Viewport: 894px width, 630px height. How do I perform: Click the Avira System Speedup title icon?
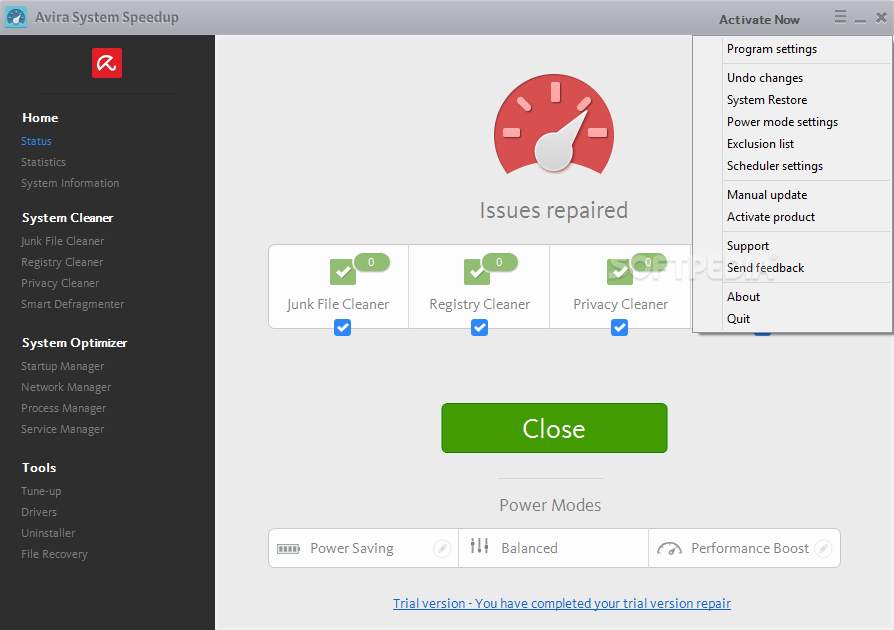[x=16, y=17]
